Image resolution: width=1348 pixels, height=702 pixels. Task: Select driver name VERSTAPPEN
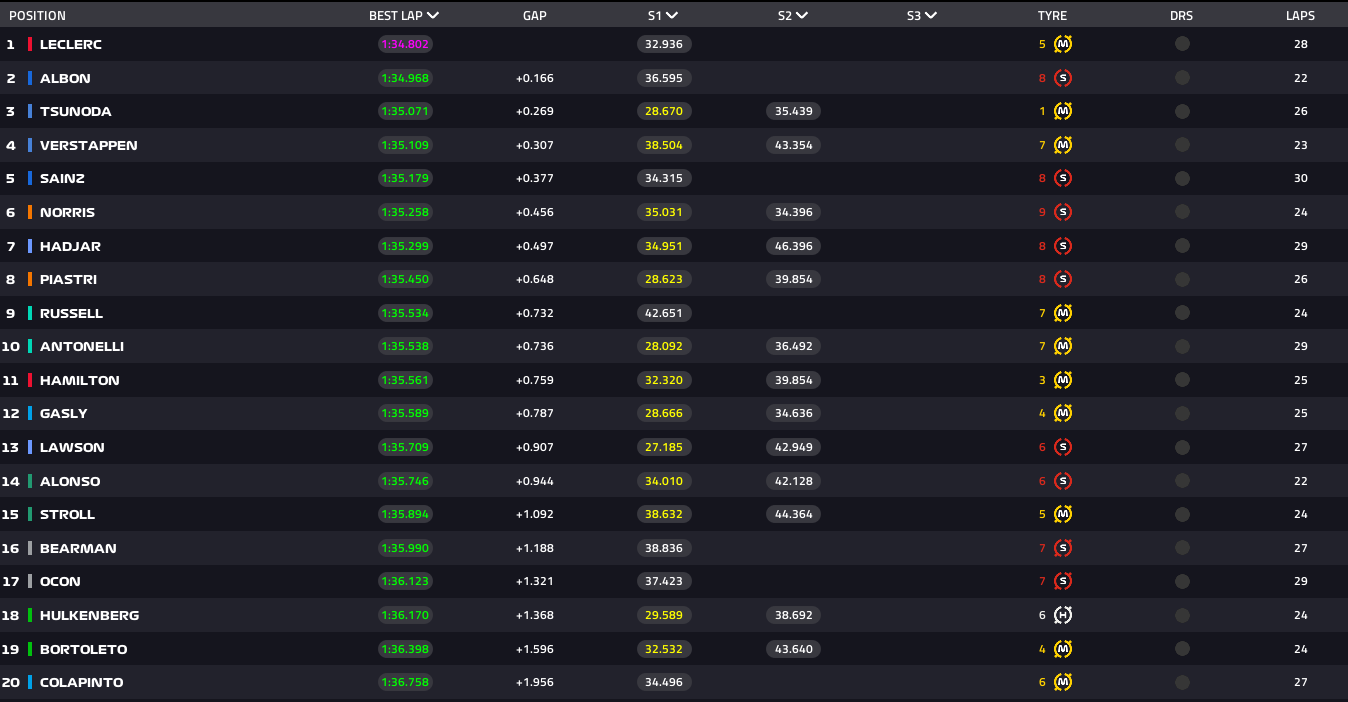click(x=88, y=145)
